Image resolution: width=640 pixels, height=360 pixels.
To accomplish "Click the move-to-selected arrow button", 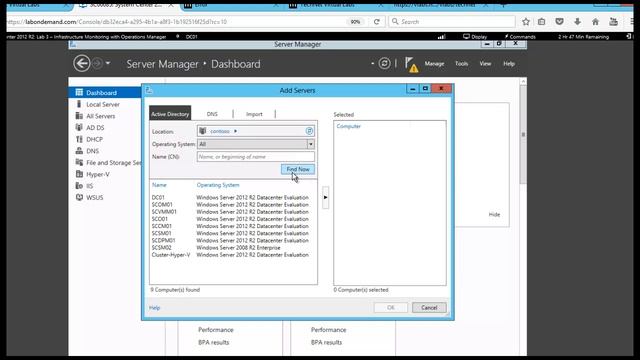I will click(x=325, y=198).
